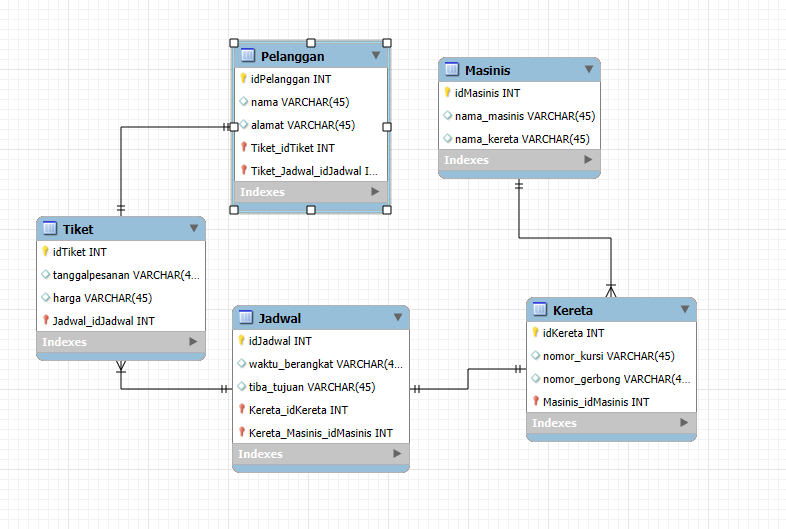Image resolution: width=786 pixels, height=529 pixels.
Task: Expand the Indexes section of Jadwal
Action: [x=397, y=453]
